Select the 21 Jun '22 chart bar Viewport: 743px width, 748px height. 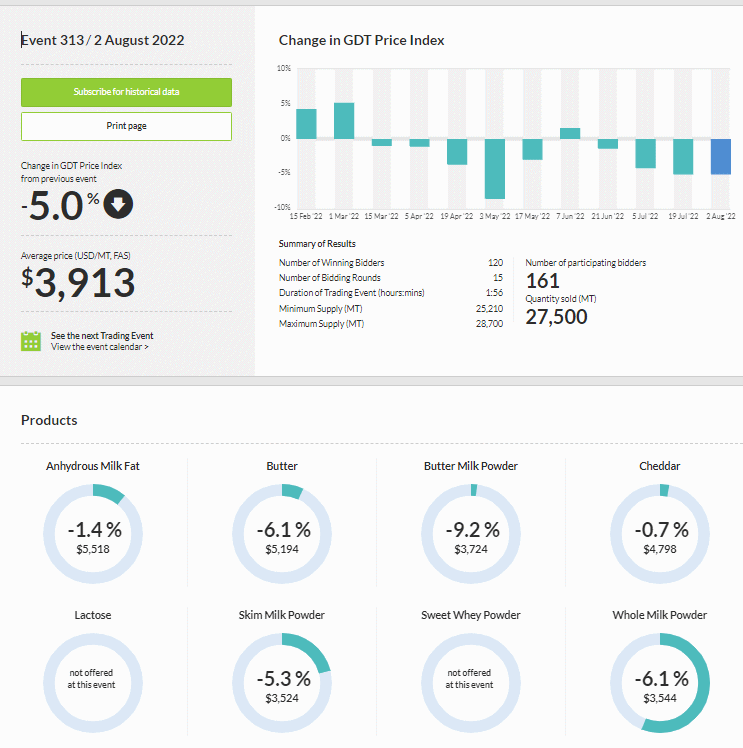point(608,144)
